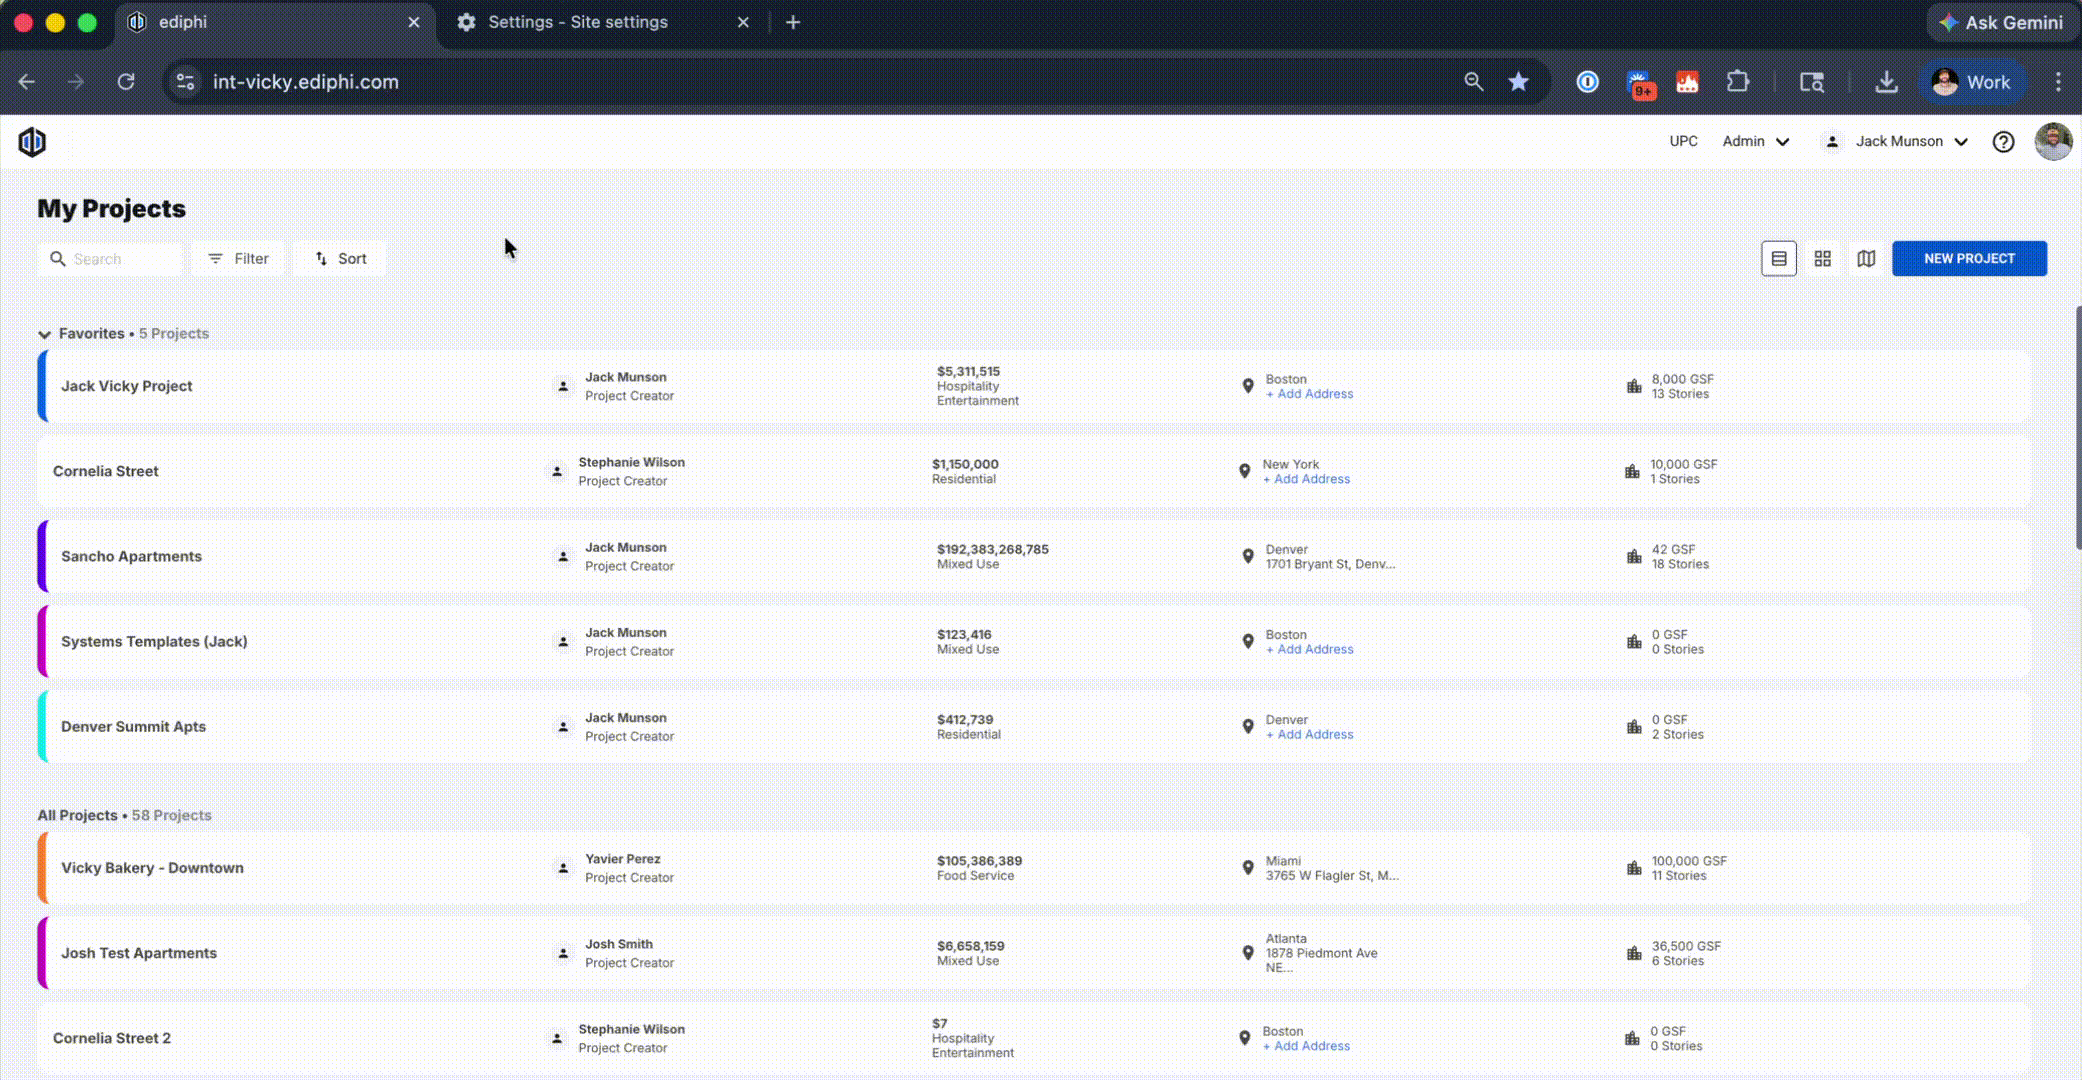
Task: Click the UPC menu item
Action: [1683, 142]
